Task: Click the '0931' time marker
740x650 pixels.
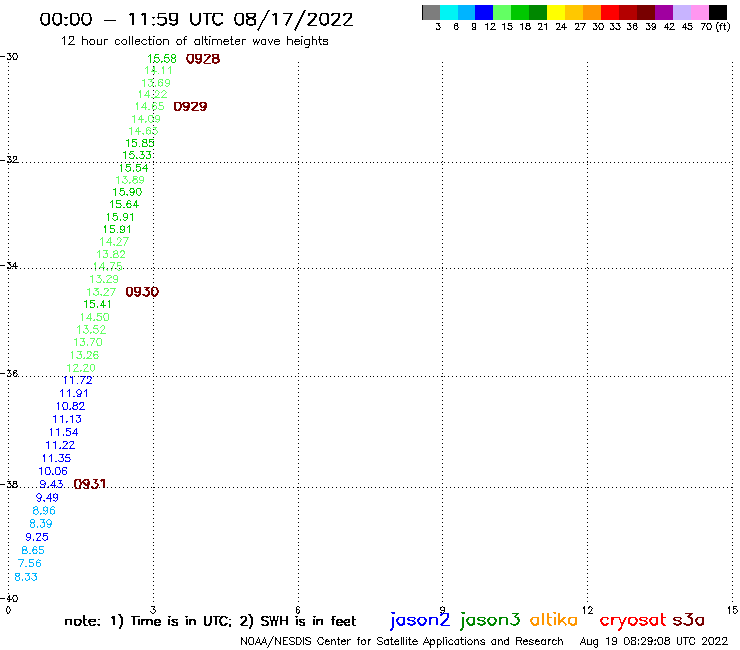Action: click(x=90, y=484)
